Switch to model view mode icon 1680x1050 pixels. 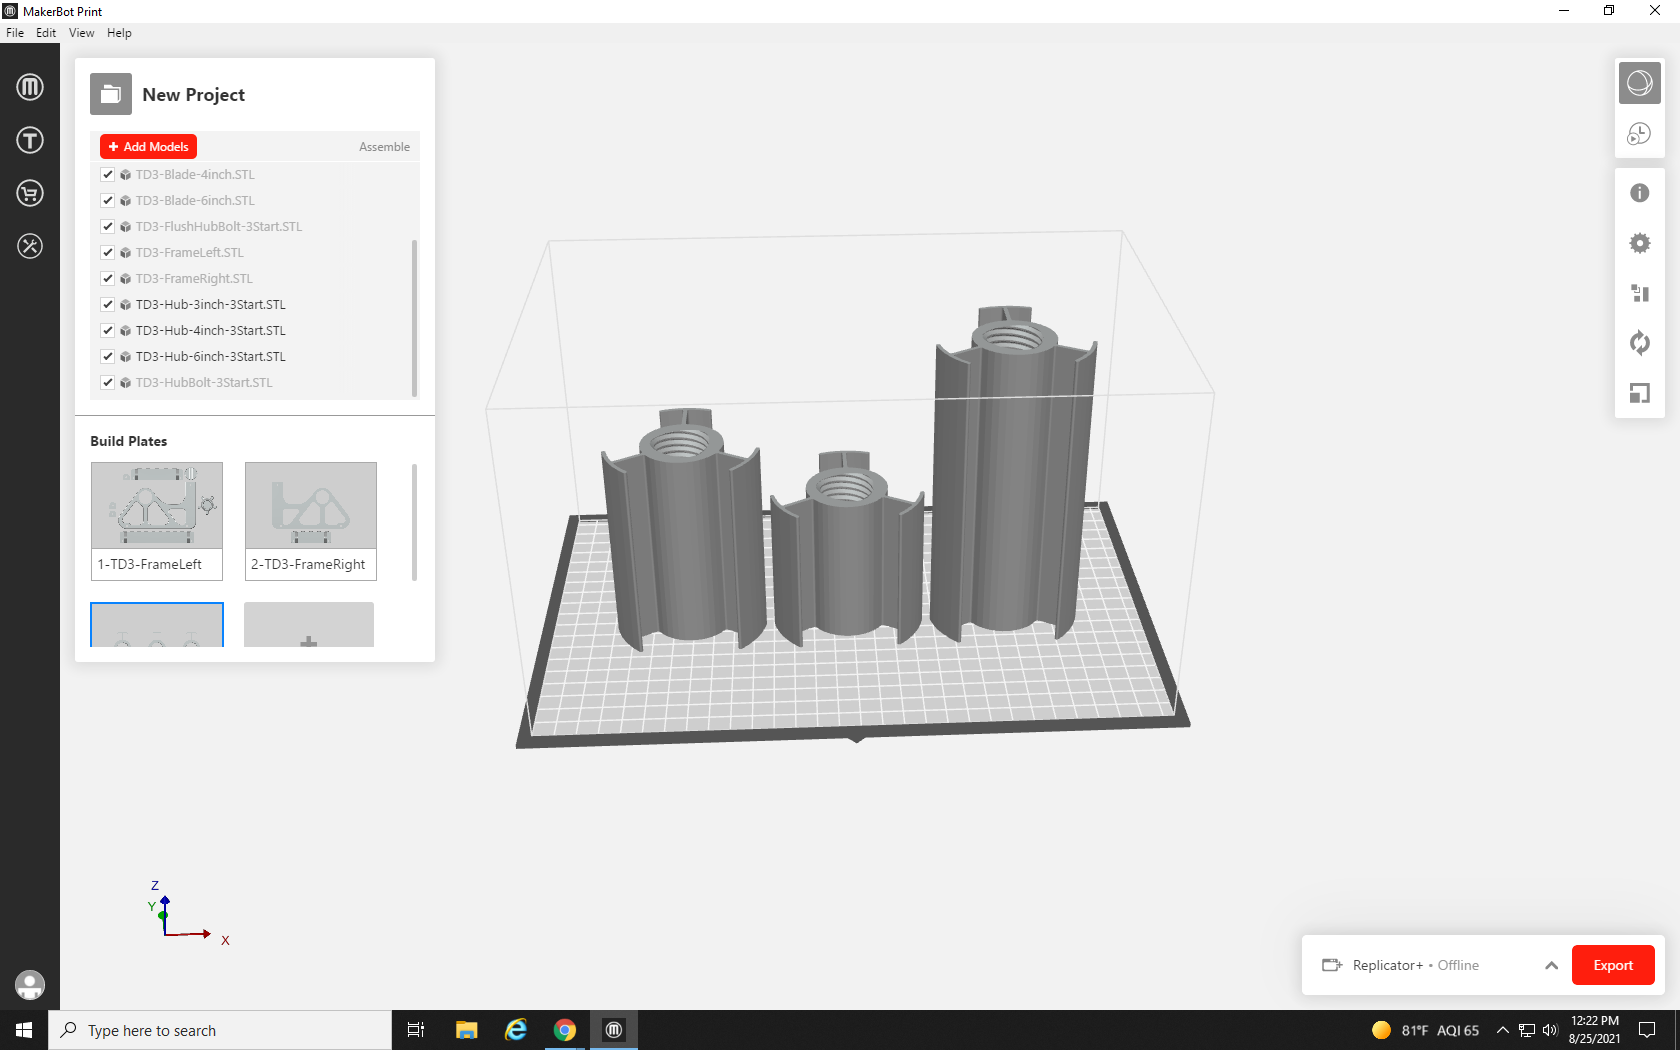click(1640, 83)
